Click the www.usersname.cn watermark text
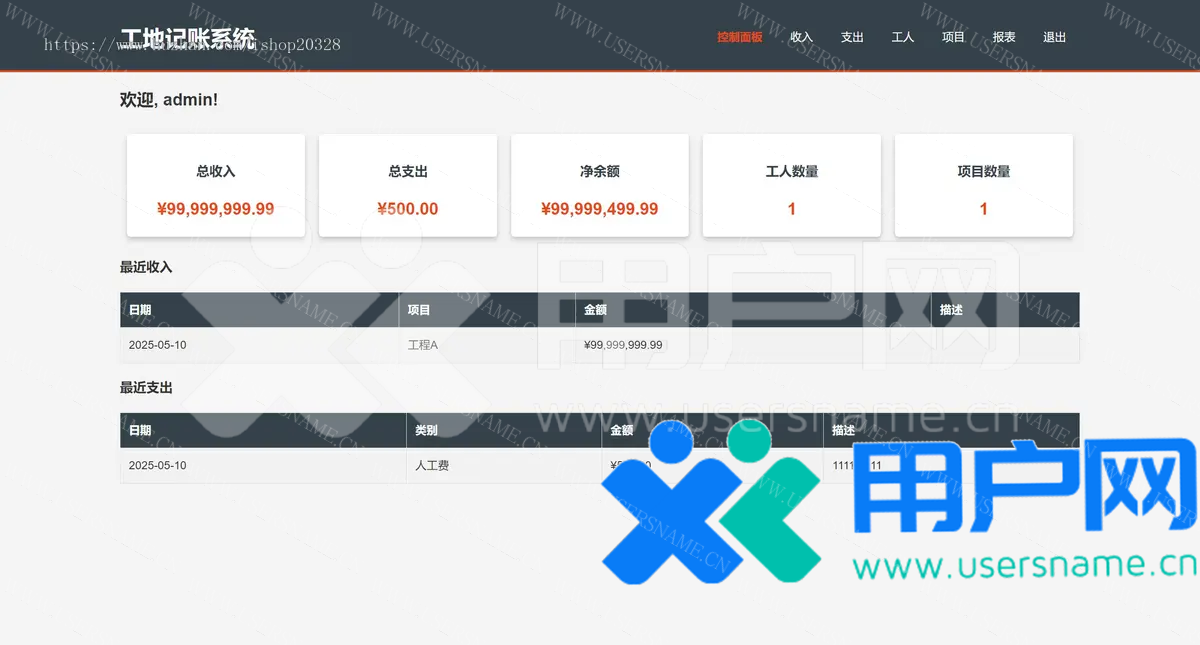 [x=1024, y=566]
